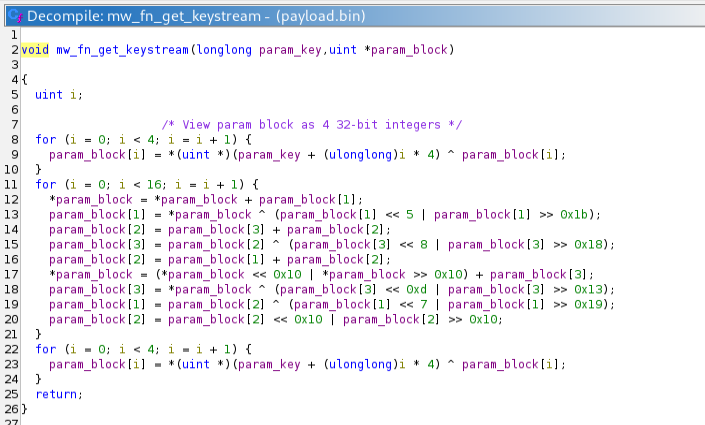Screen dimensions: 705x425
Task: Click constant 0x18 on line 15
Action: coord(588,244)
